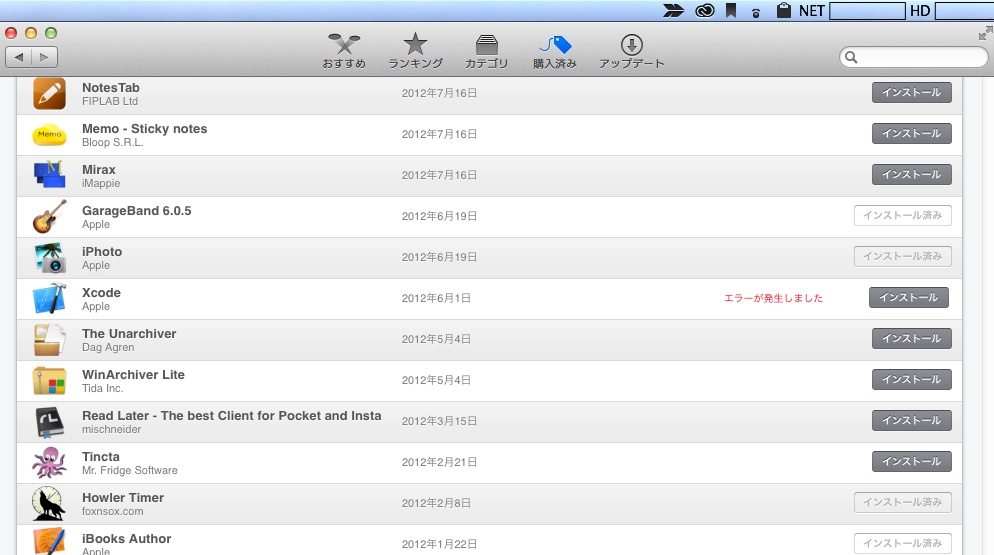Click the bookmark menu bar icon
The height and width of the screenshot is (555, 994).
point(731,11)
